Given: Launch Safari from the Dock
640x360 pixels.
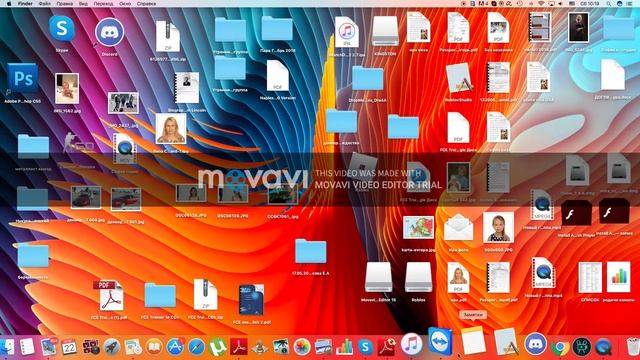Looking at the screenshot, I should tap(196, 347).
